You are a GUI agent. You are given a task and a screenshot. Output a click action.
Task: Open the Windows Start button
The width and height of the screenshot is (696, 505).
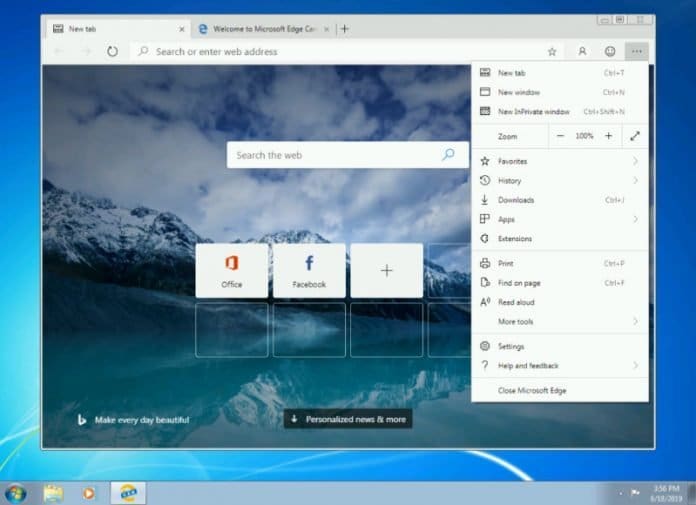(x=16, y=493)
